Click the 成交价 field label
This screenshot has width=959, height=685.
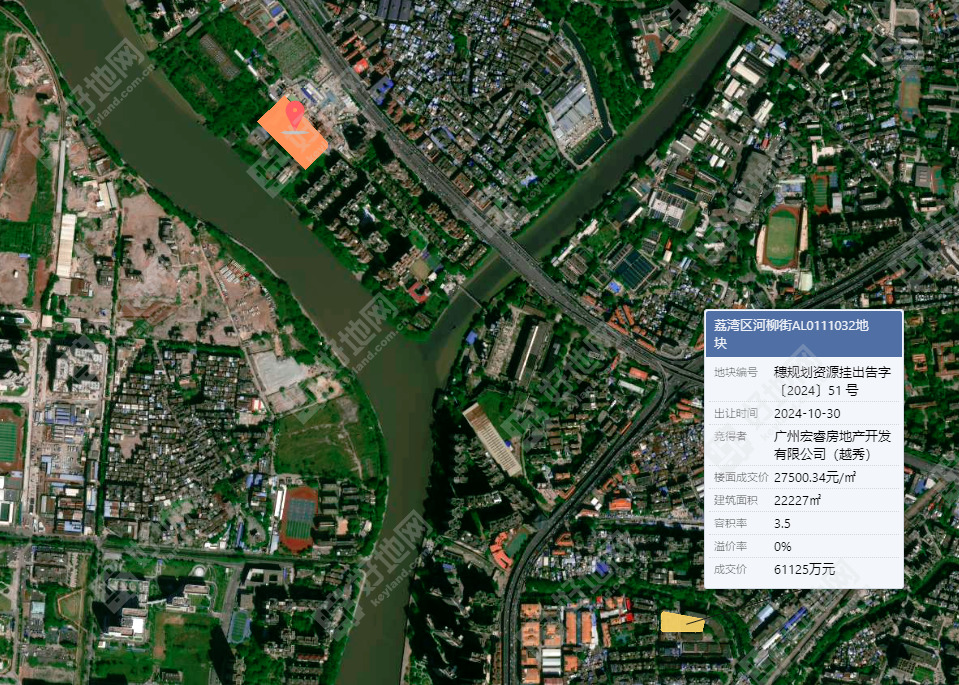click(x=729, y=569)
